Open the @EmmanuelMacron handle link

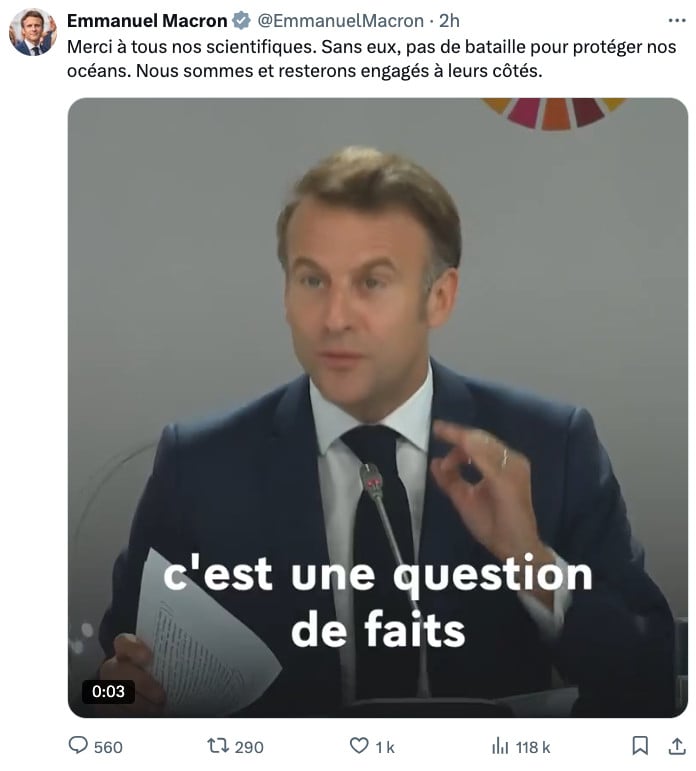tap(340, 21)
